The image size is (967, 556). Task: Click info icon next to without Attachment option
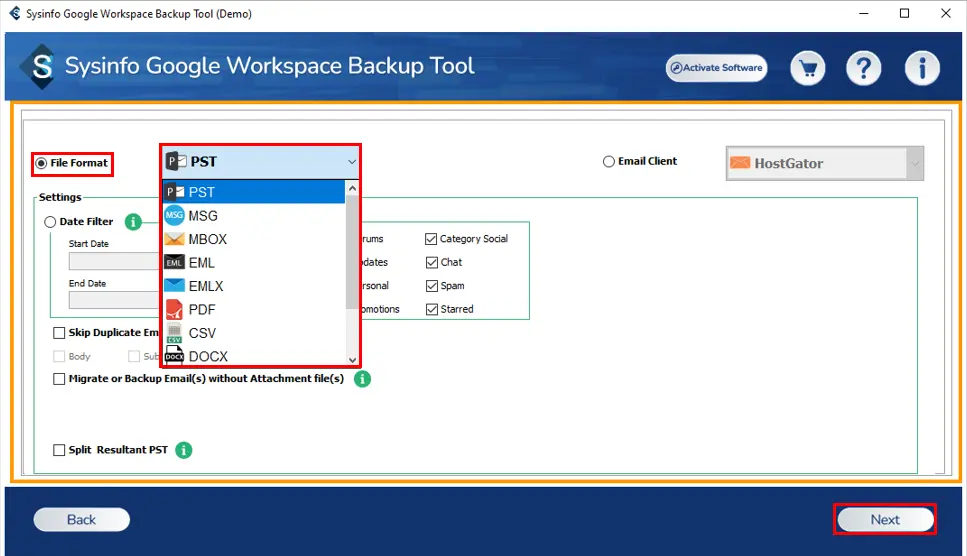coord(362,379)
